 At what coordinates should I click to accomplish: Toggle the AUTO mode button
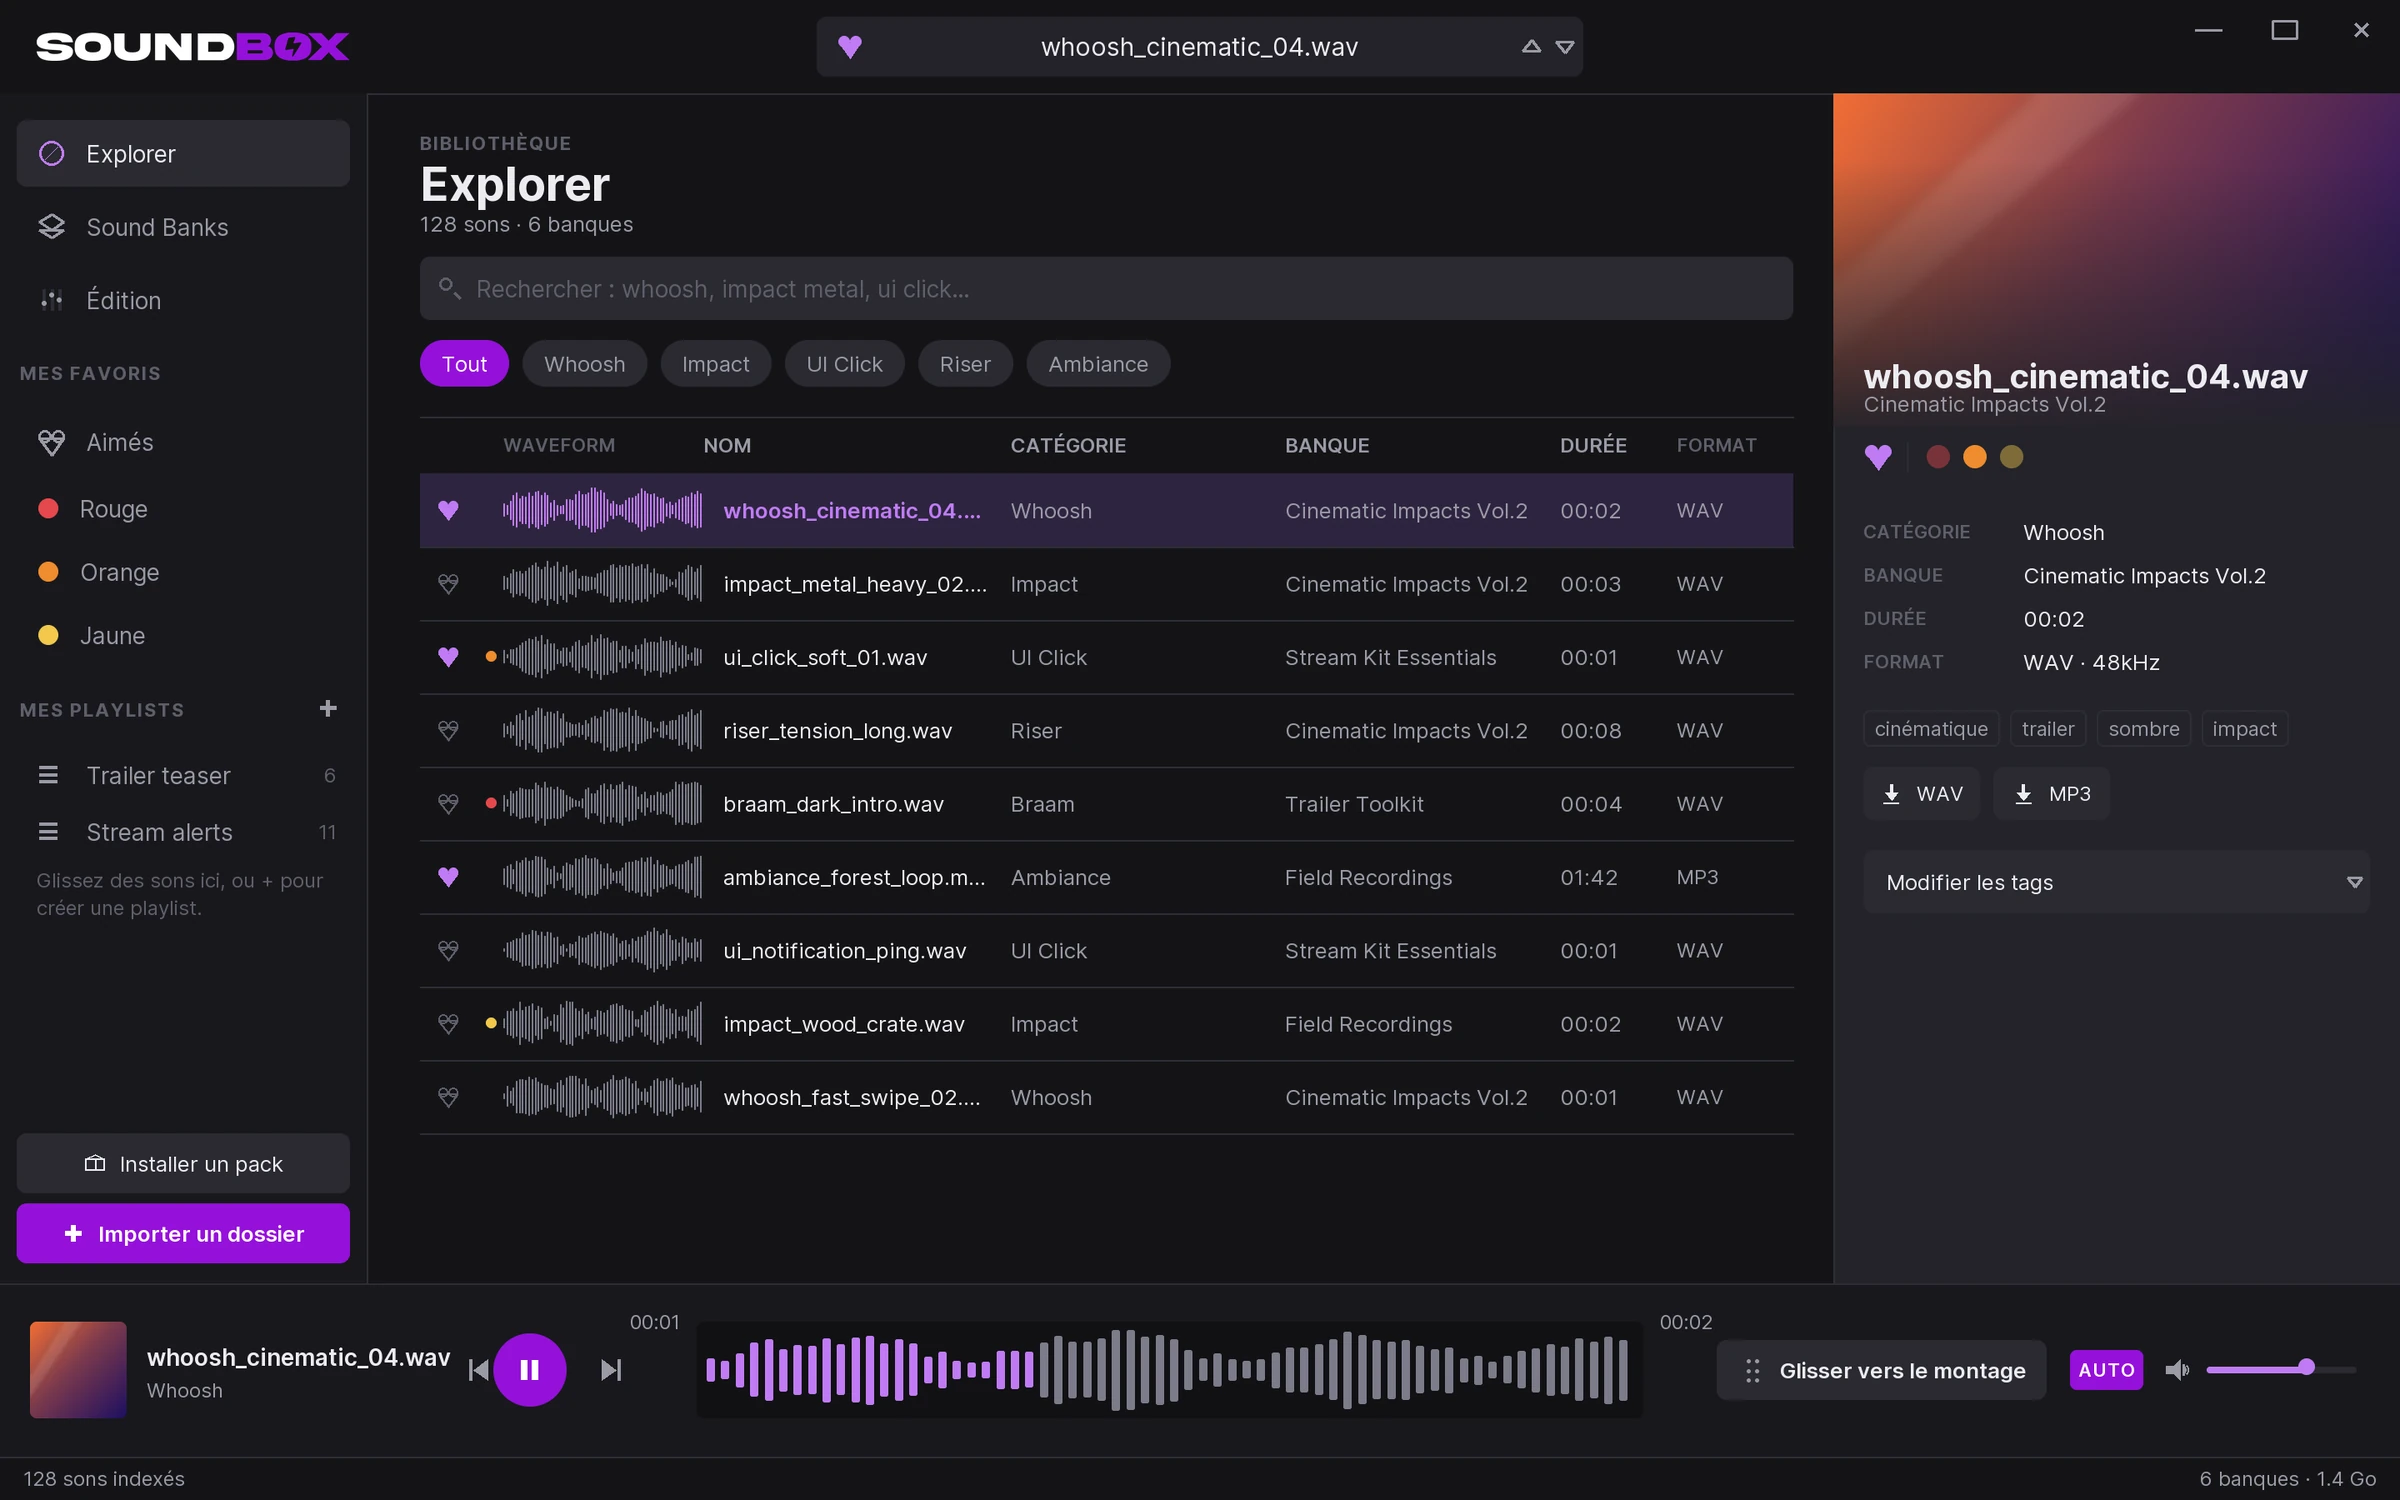[2106, 1370]
